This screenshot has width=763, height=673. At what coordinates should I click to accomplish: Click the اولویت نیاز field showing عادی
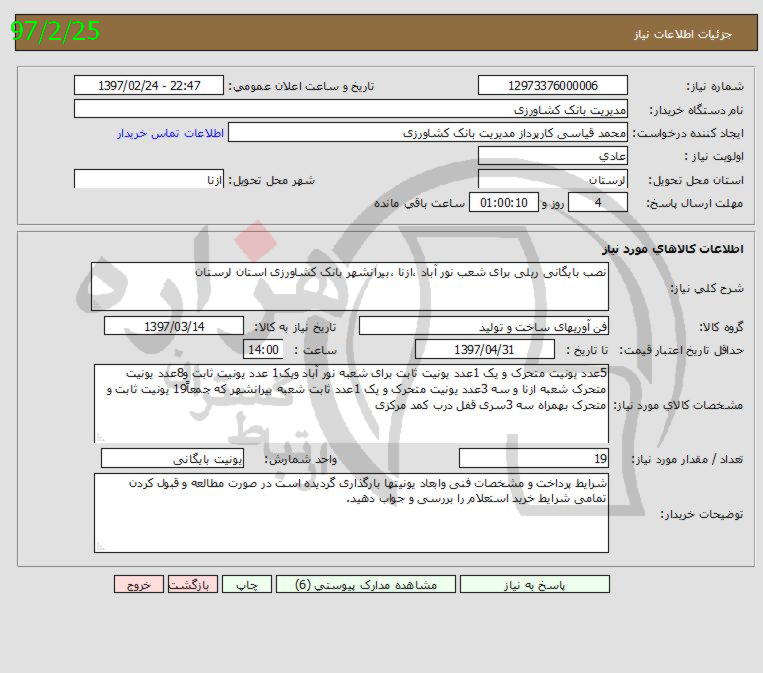553,156
